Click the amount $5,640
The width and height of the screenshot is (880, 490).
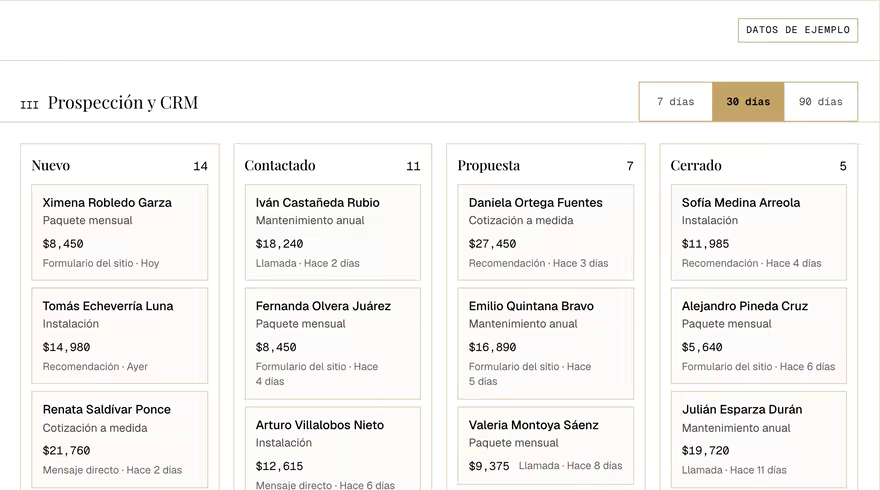(x=702, y=347)
